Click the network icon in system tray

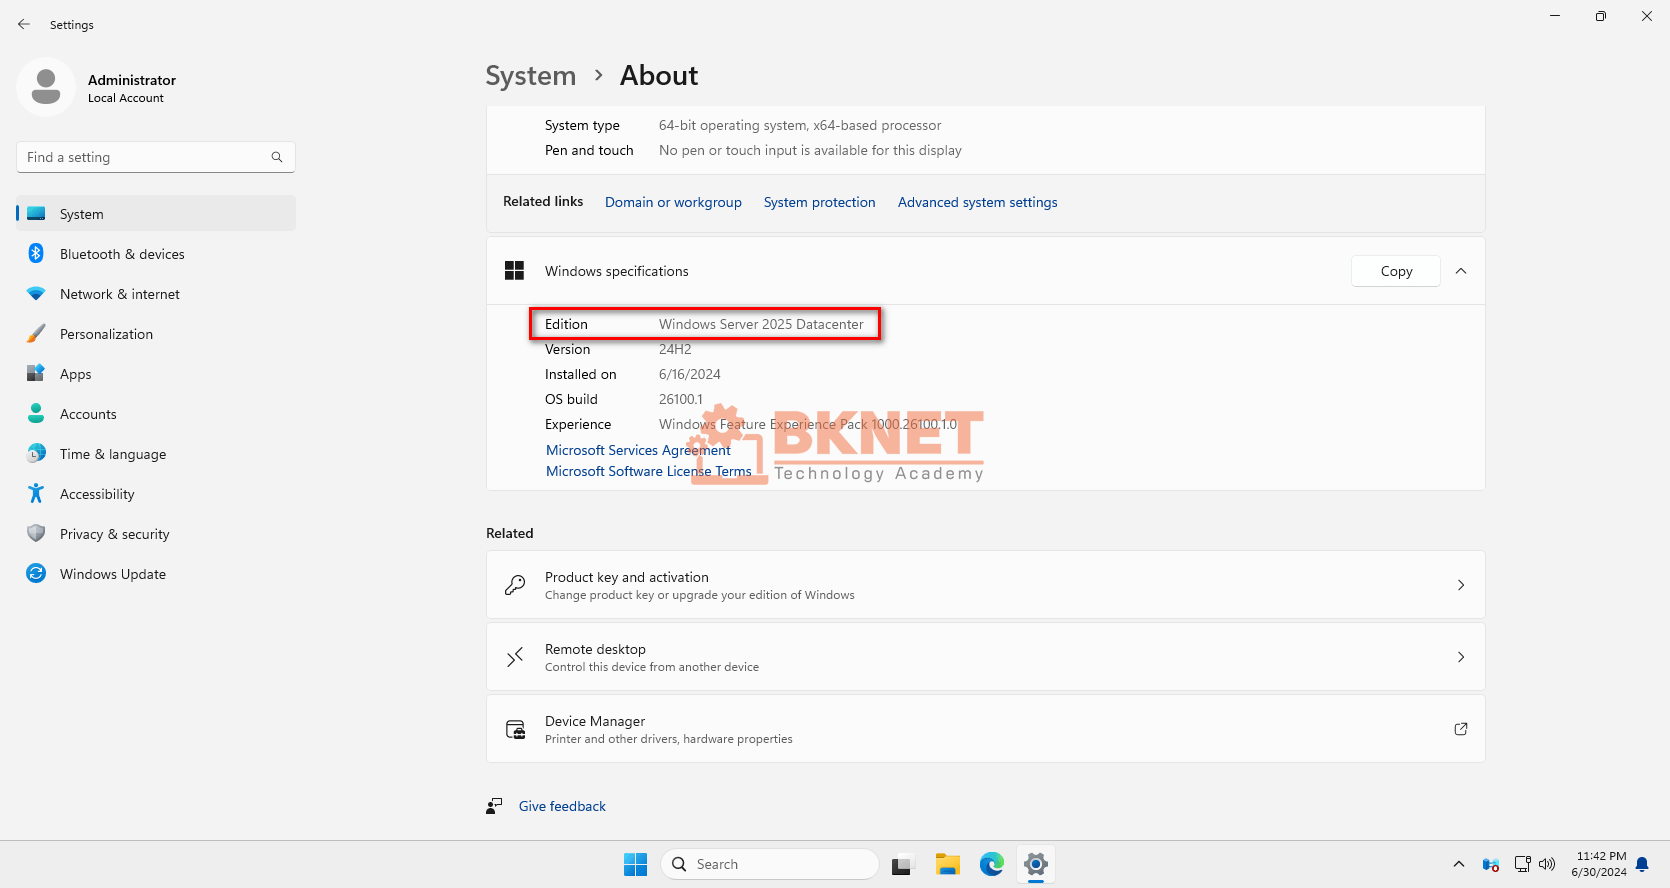point(1522,864)
